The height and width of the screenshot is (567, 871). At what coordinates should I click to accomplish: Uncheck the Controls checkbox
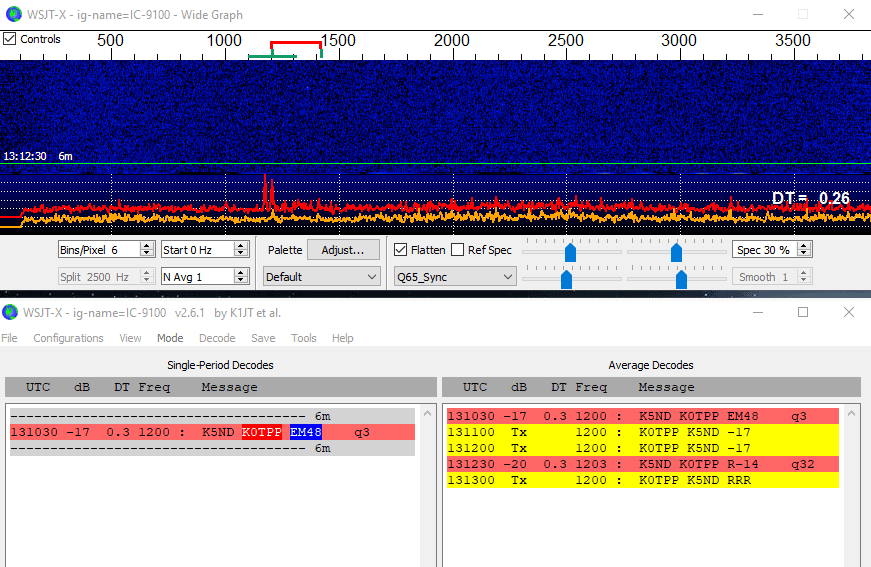10,39
